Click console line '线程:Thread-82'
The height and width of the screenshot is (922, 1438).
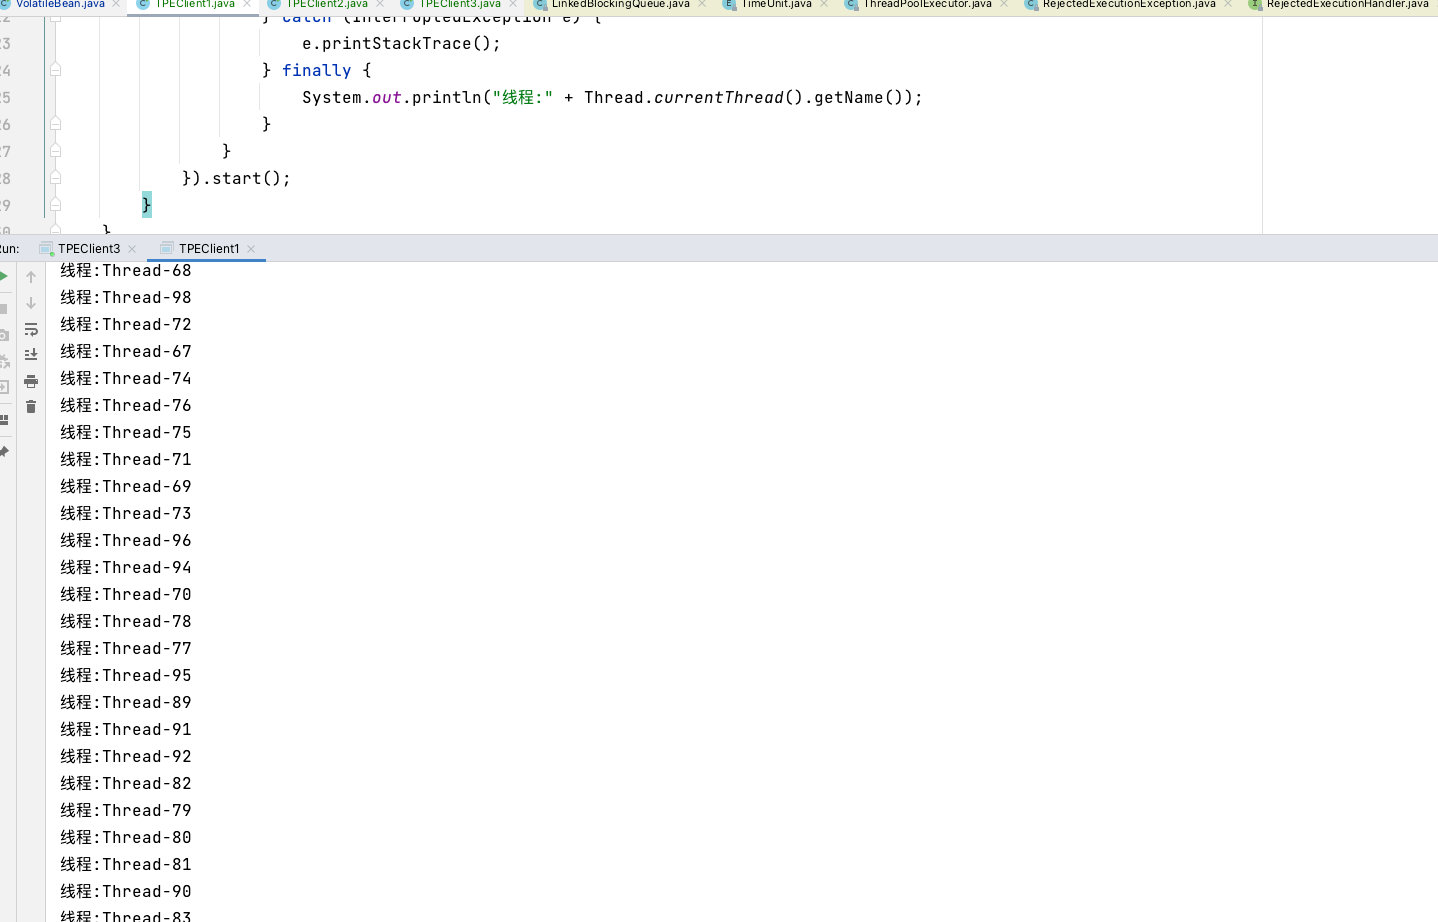(125, 783)
